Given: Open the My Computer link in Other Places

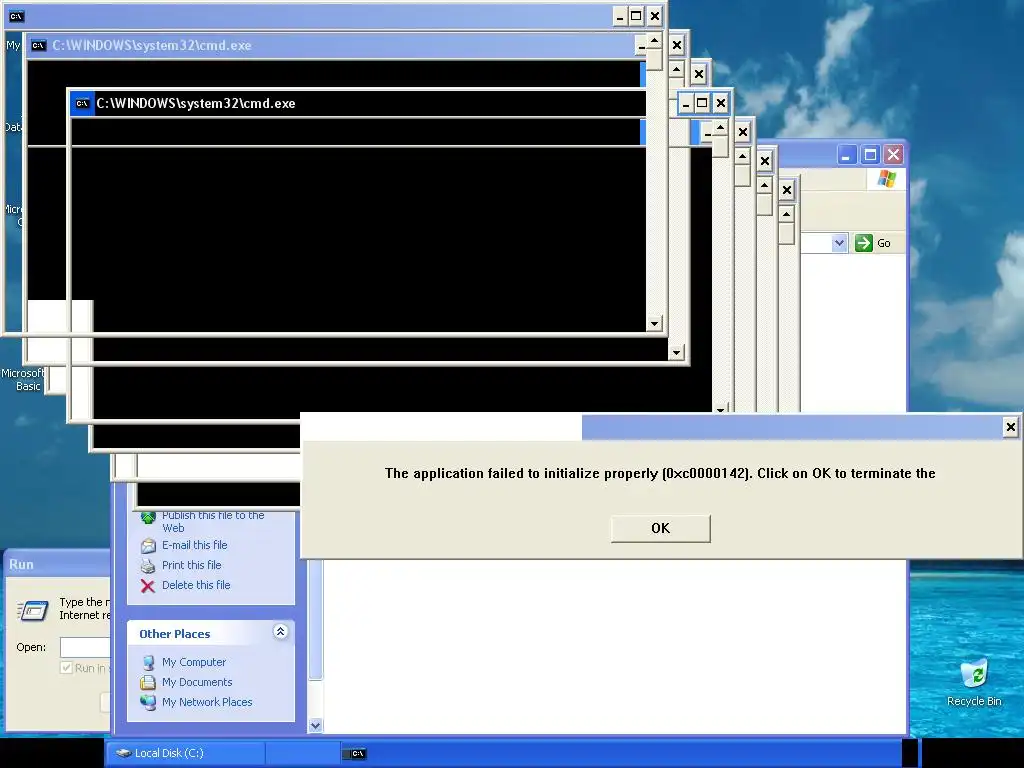Looking at the screenshot, I should [x=194, y=662].
